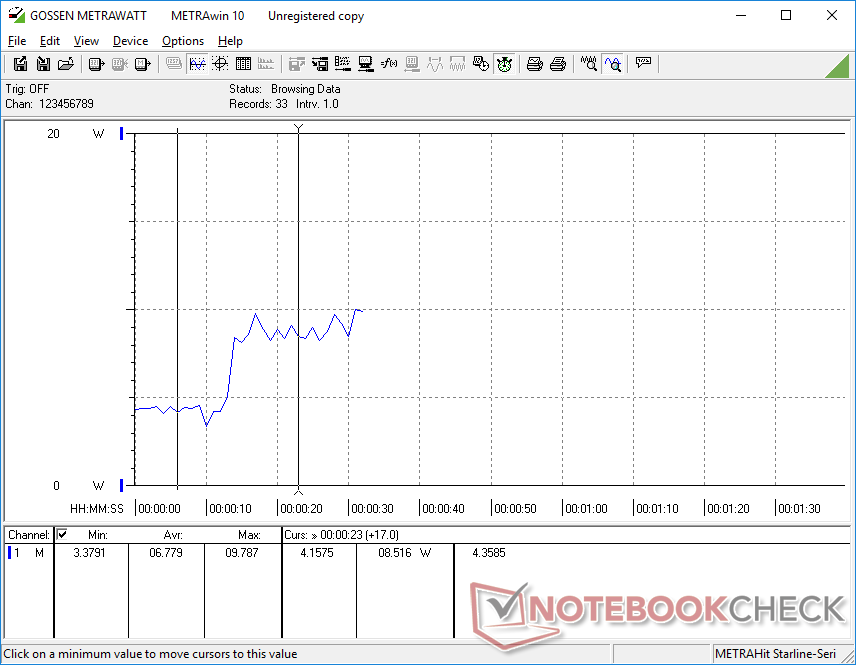Open the Options menu
The height and width of the screenshot is (665, 856).
183,41
